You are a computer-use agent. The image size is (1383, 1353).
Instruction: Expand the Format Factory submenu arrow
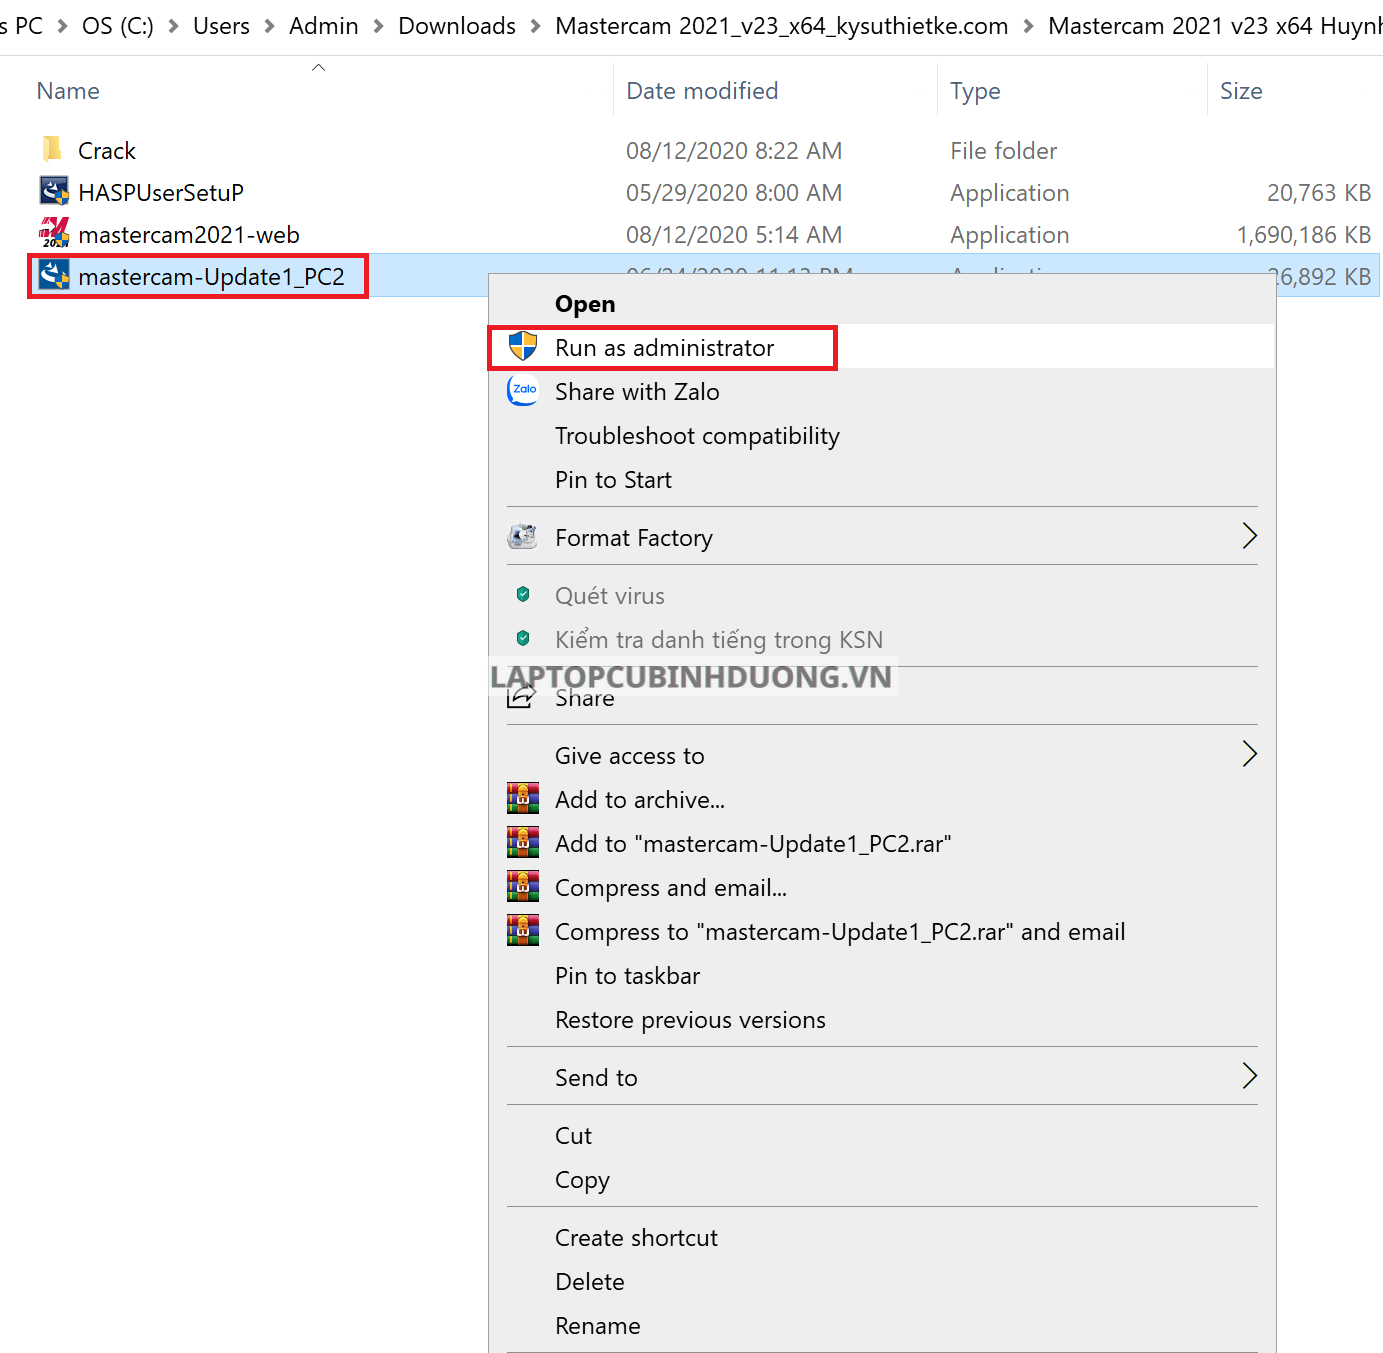1248,536
